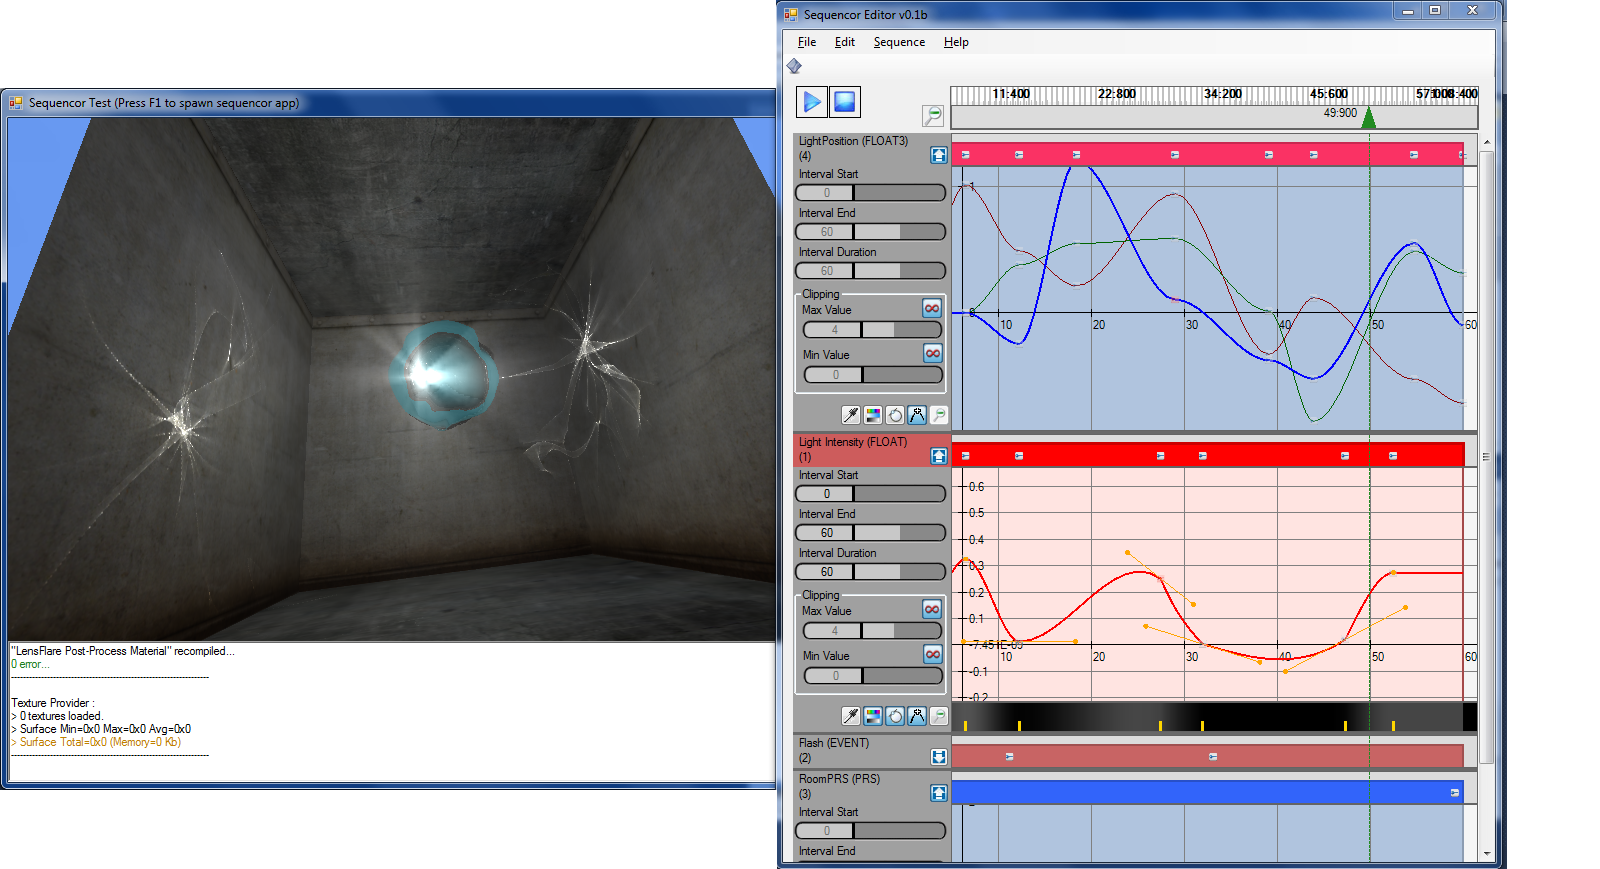1600x869 pixels.
Task: Click the magnifier icon in Light Intensity track
Action: (x=939, y=716)
